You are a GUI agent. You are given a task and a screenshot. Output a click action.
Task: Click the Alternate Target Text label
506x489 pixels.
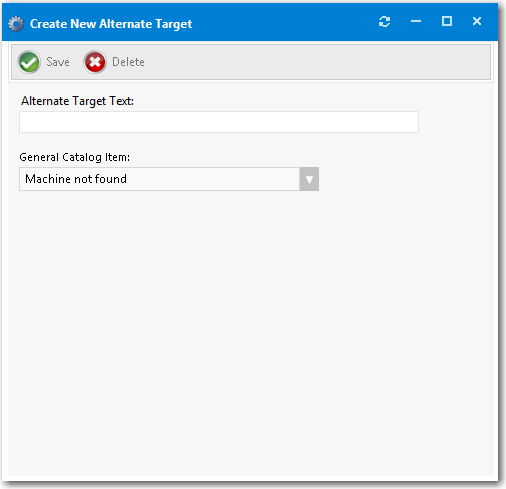[x=77, y=101]
